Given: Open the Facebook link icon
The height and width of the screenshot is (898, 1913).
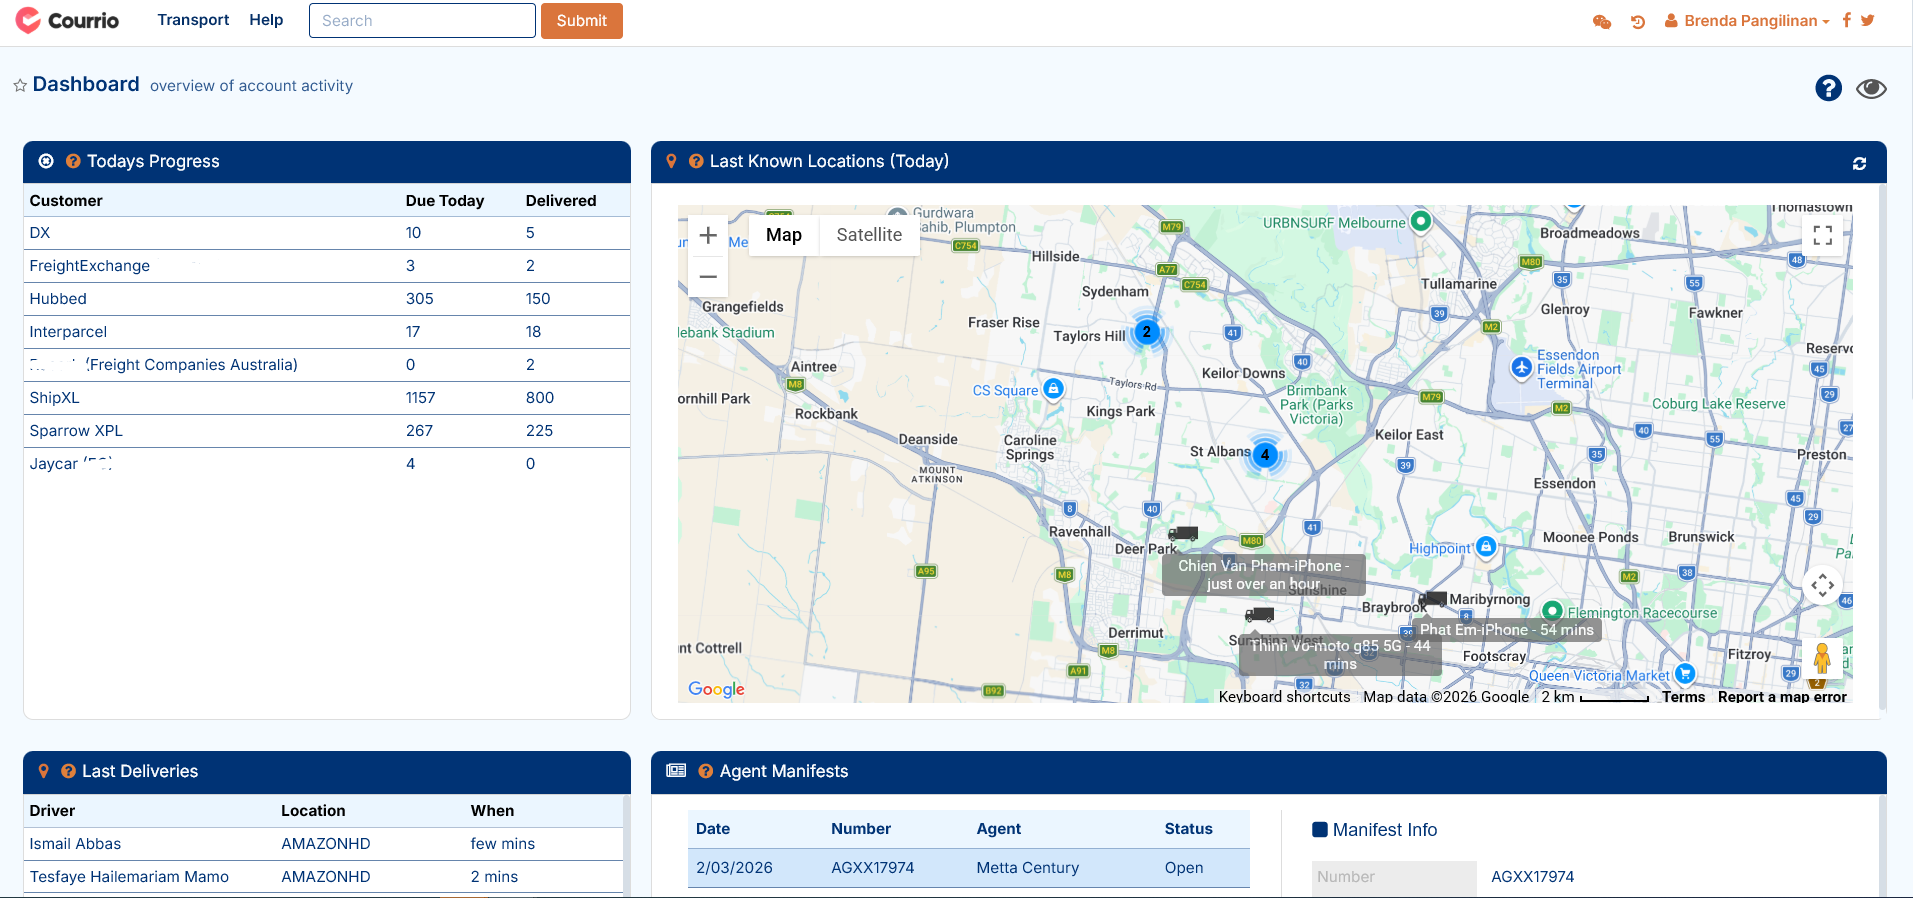Looking at the screenshot, I should point(1846,20).
